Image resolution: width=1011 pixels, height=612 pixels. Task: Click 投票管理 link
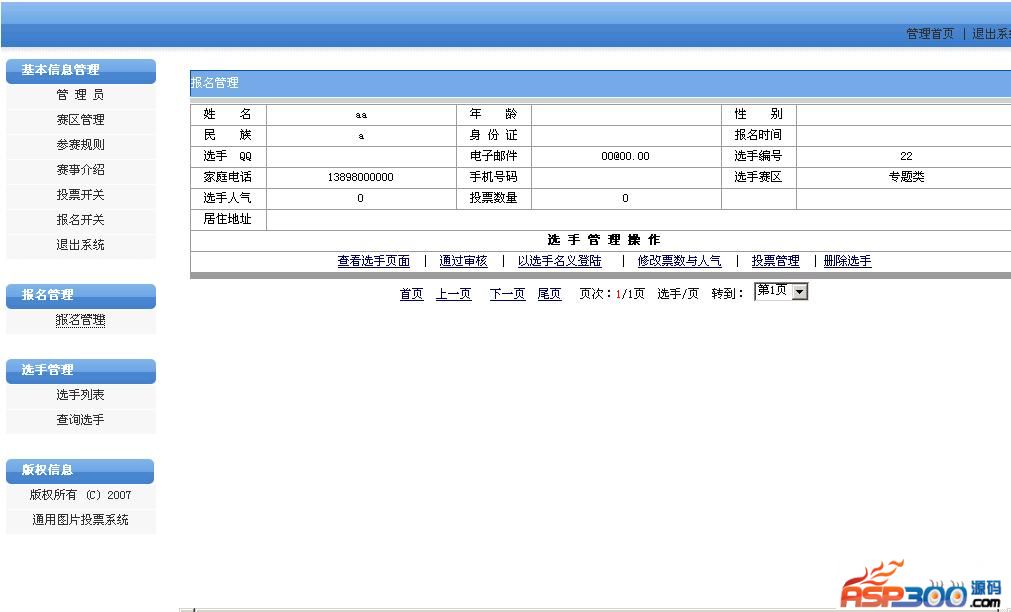click(x=775, y=261)
